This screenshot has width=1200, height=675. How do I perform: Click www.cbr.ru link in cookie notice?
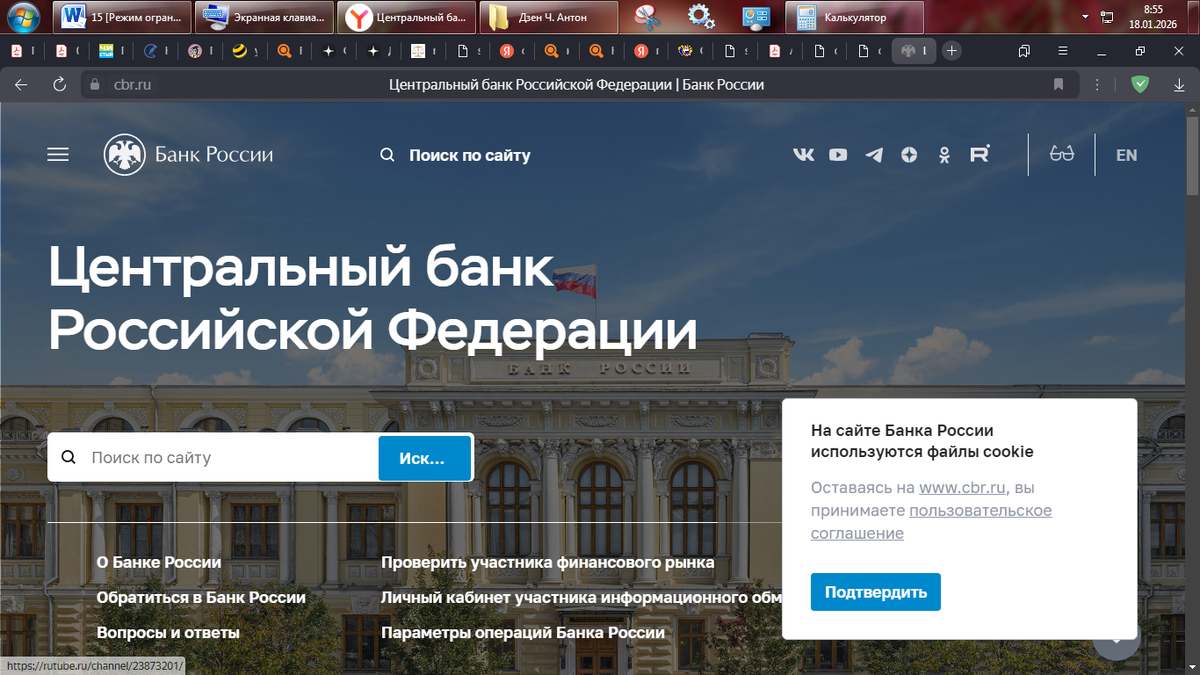click(962, 488)
